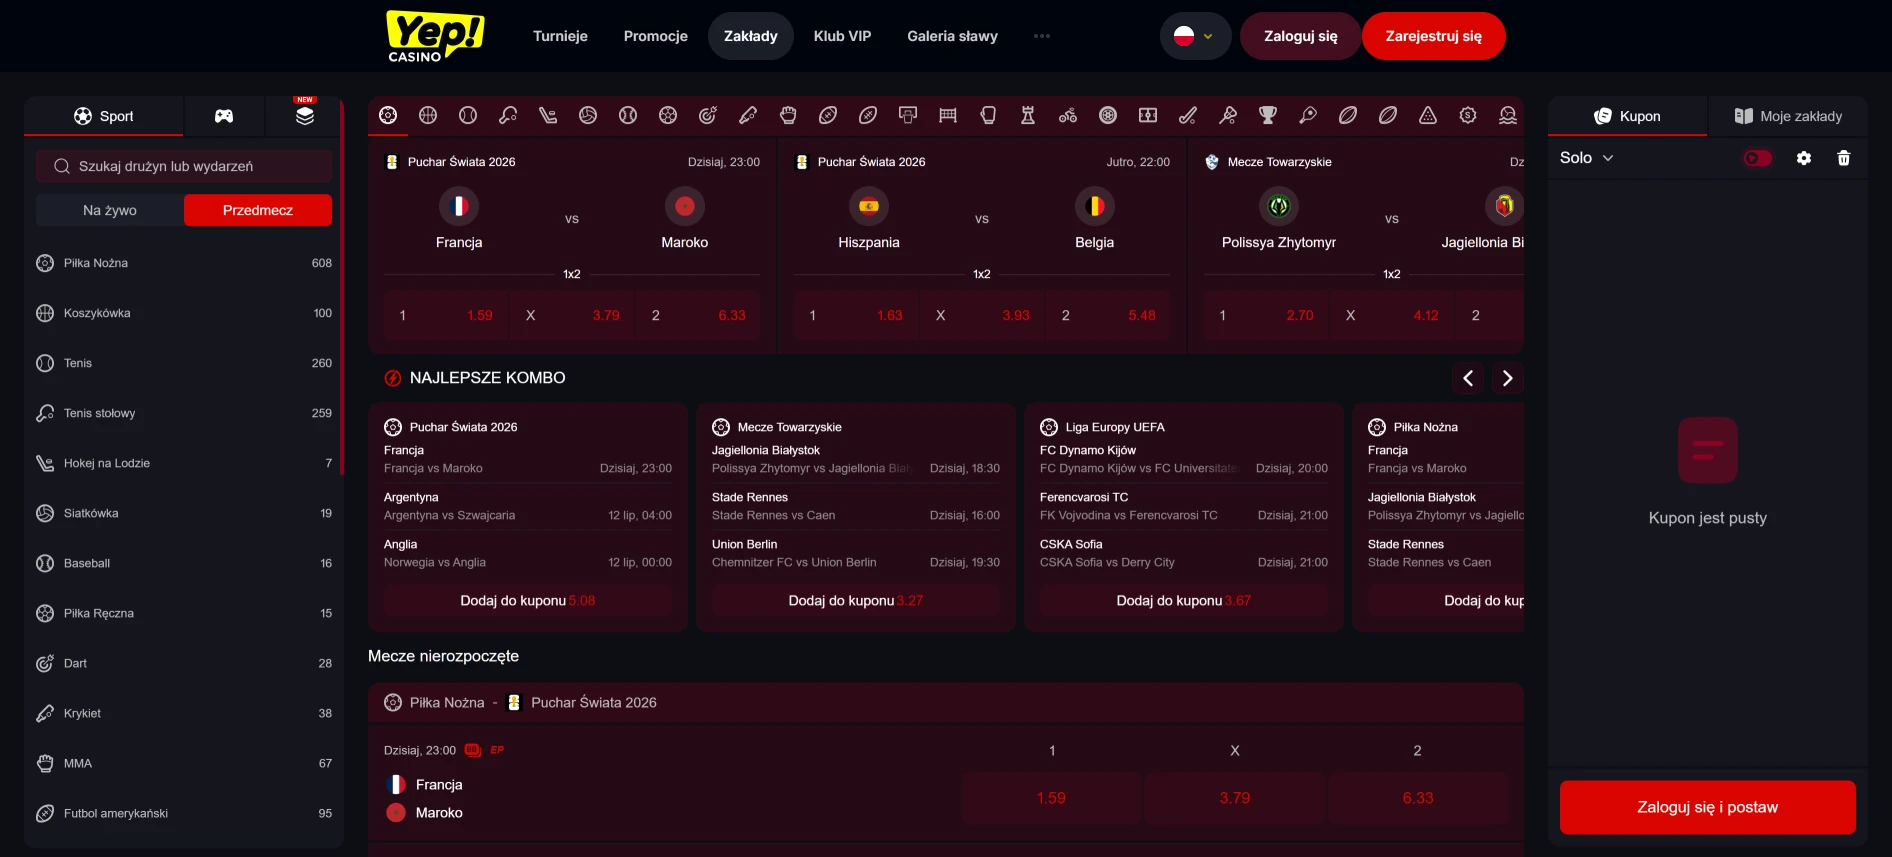This screenshot has width=1892, height=857.
Task: Click the search magnifier icon
Action: pyautogui.click(x=62, y=166)
